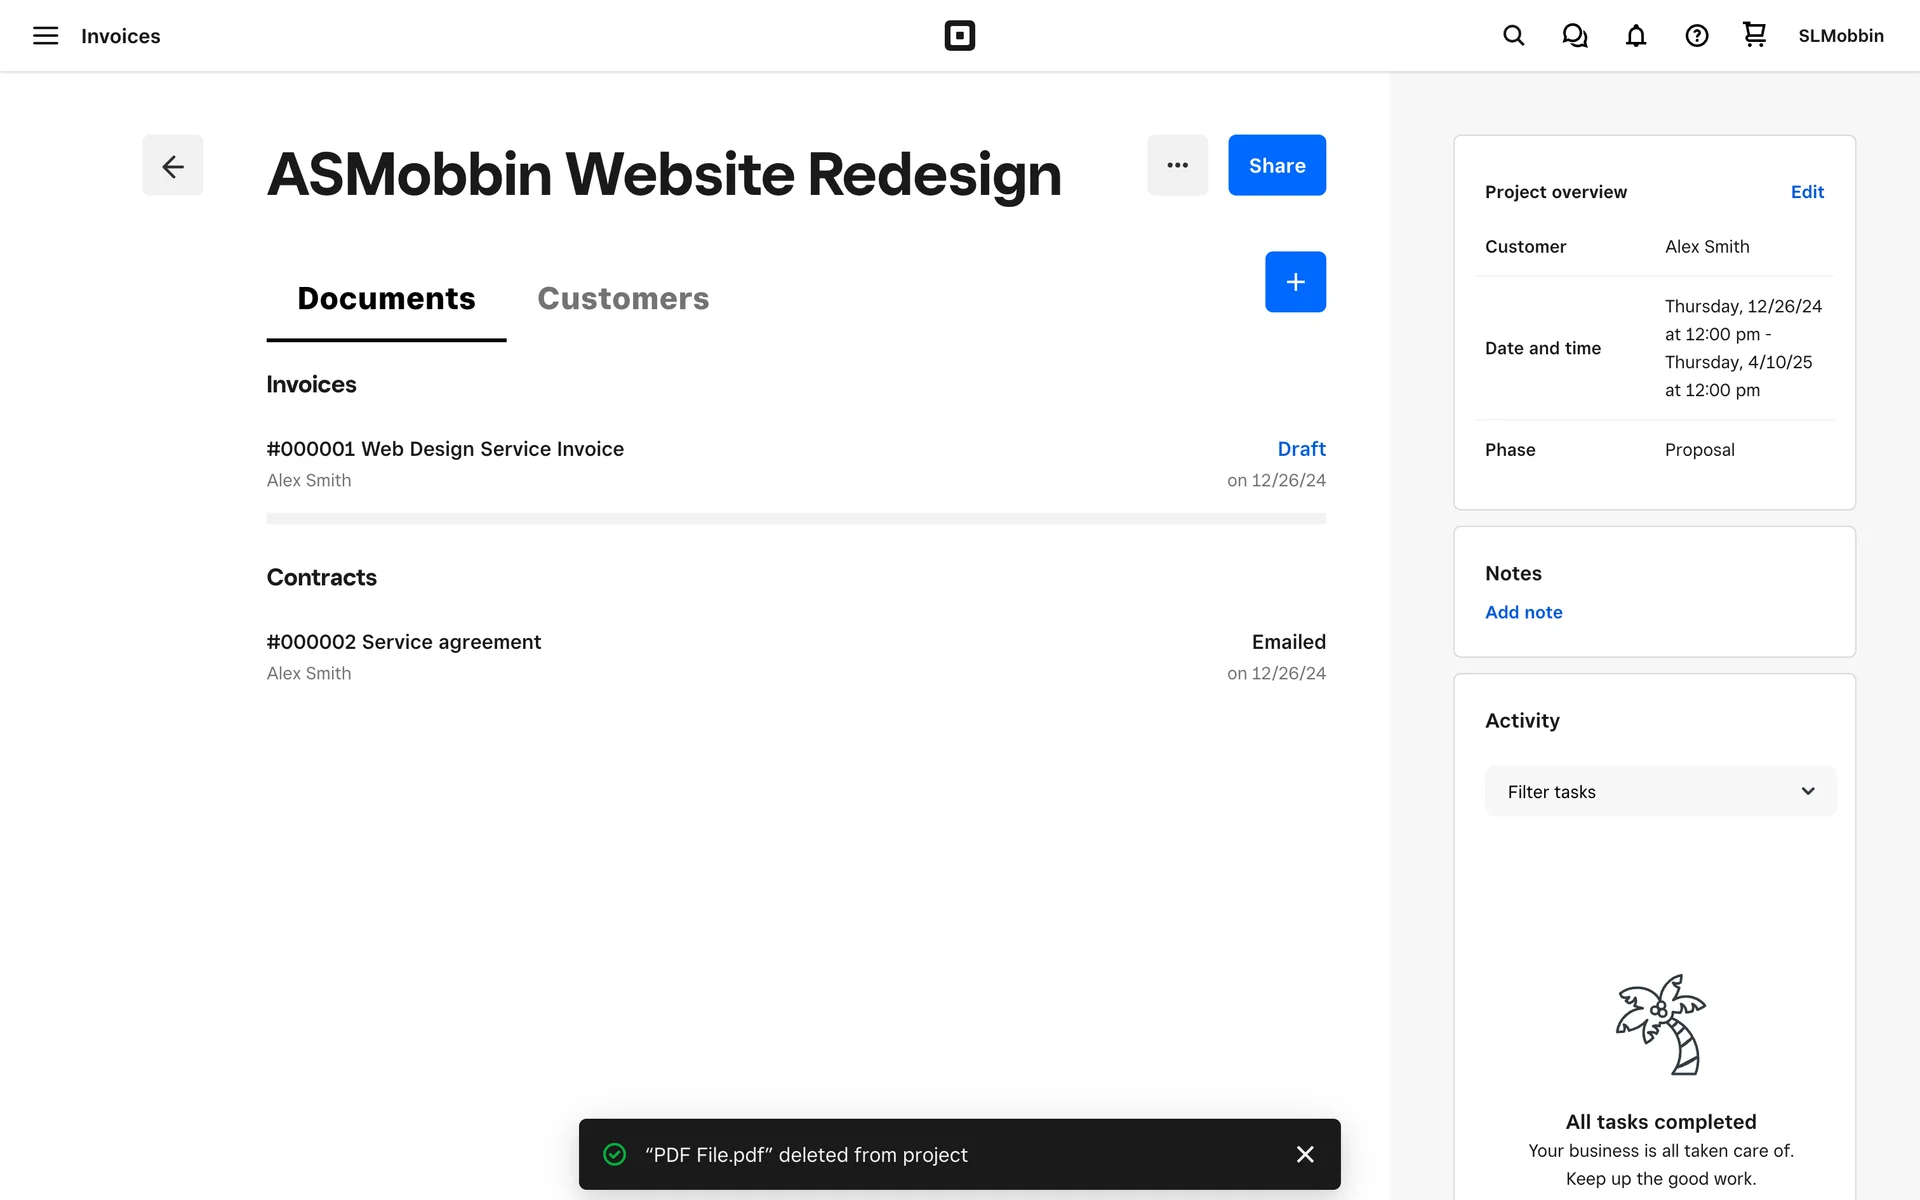Dismiss the PDF deleted notification
This screenshot has height=1200, width=1920.
(x=1304, y=1154)
